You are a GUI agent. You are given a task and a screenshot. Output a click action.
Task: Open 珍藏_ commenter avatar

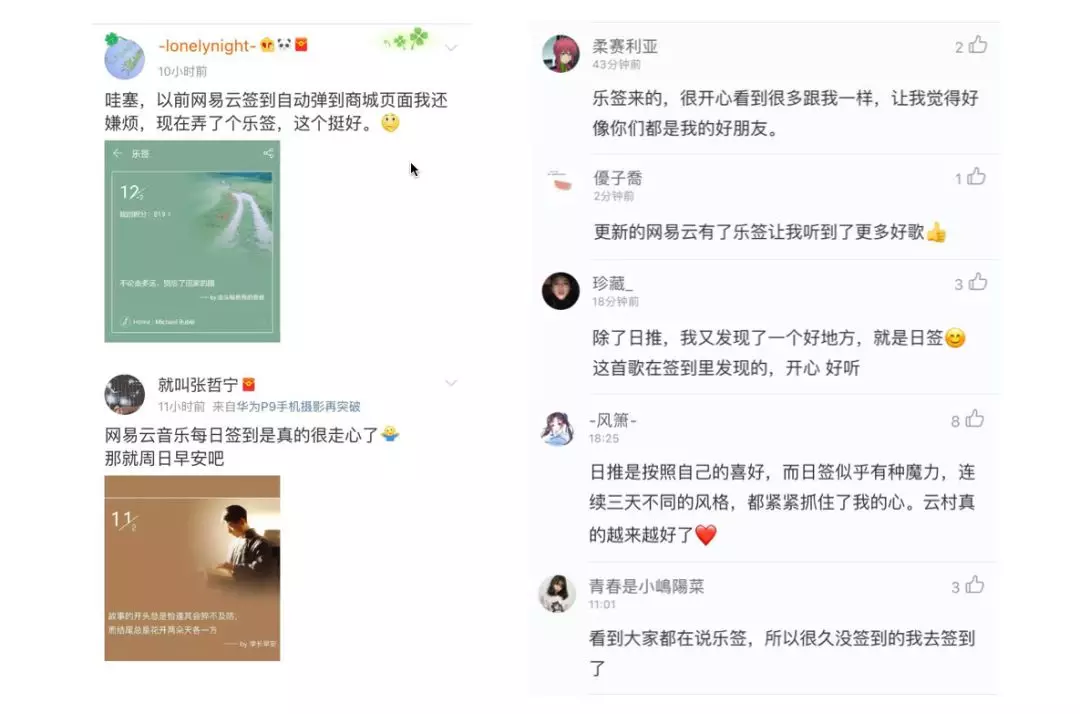coord(561,290)
